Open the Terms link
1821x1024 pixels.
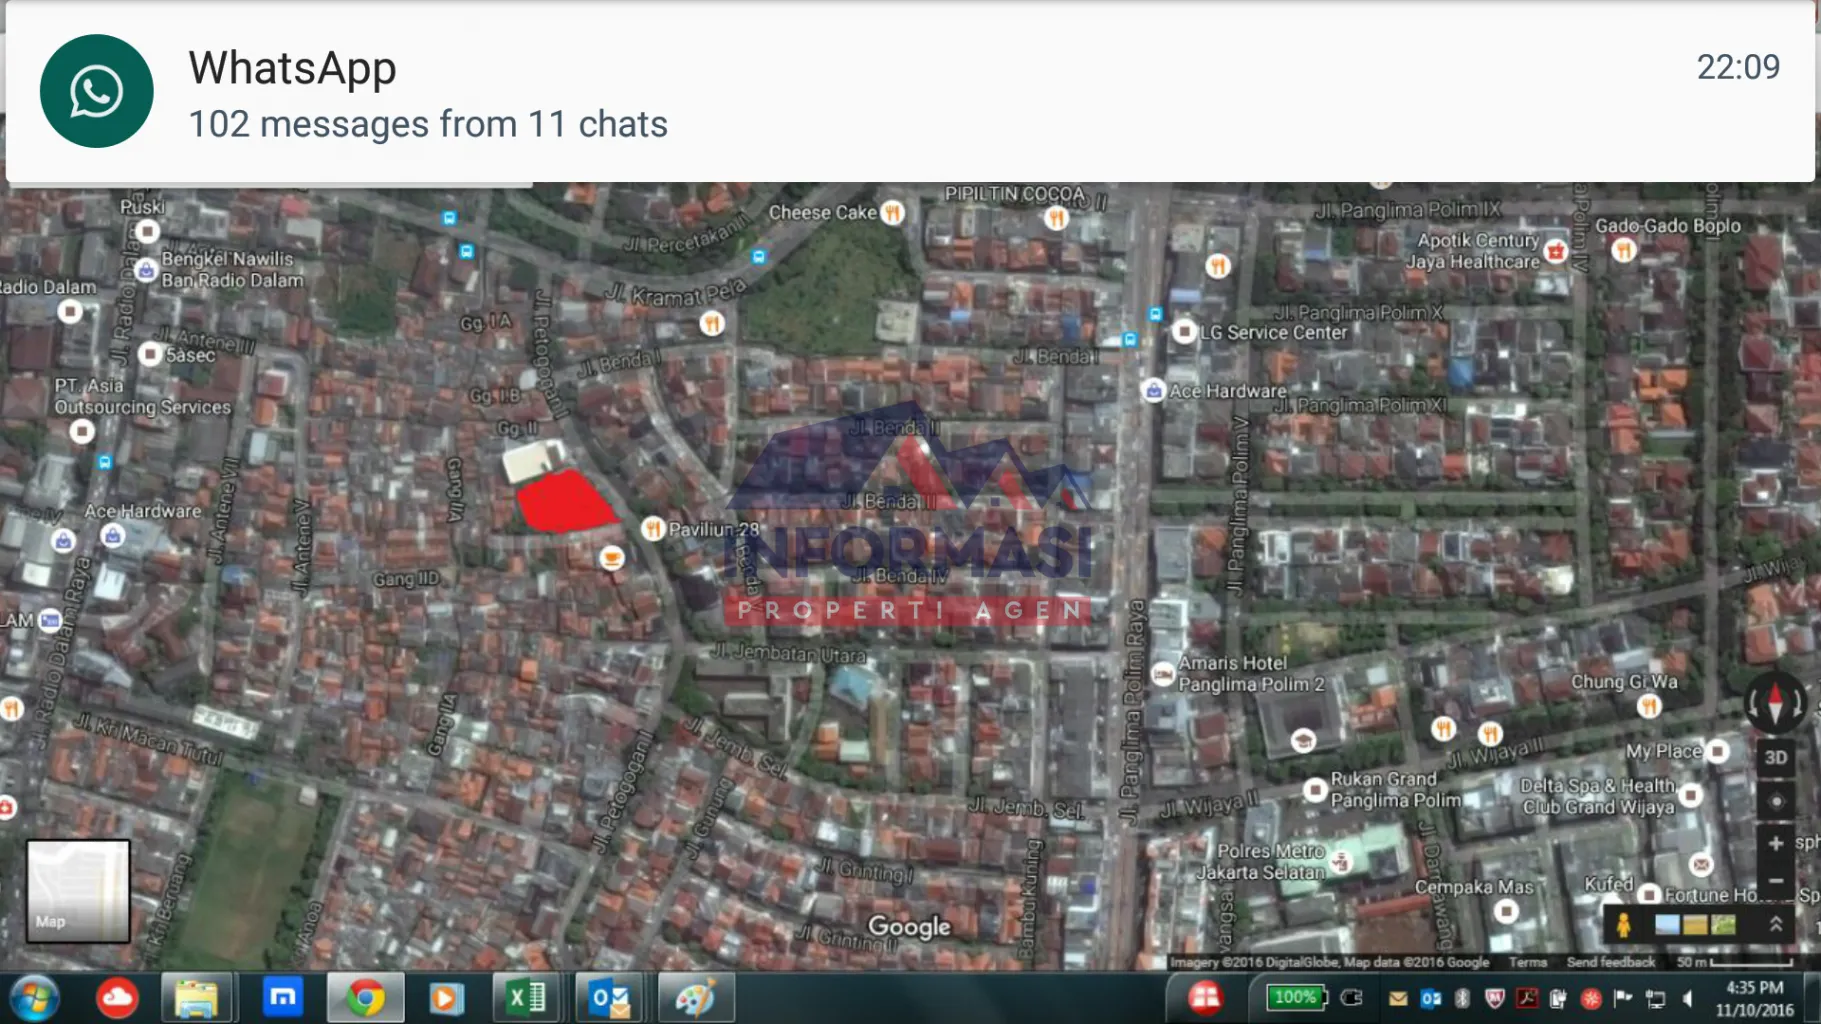tap(1528, 961)
